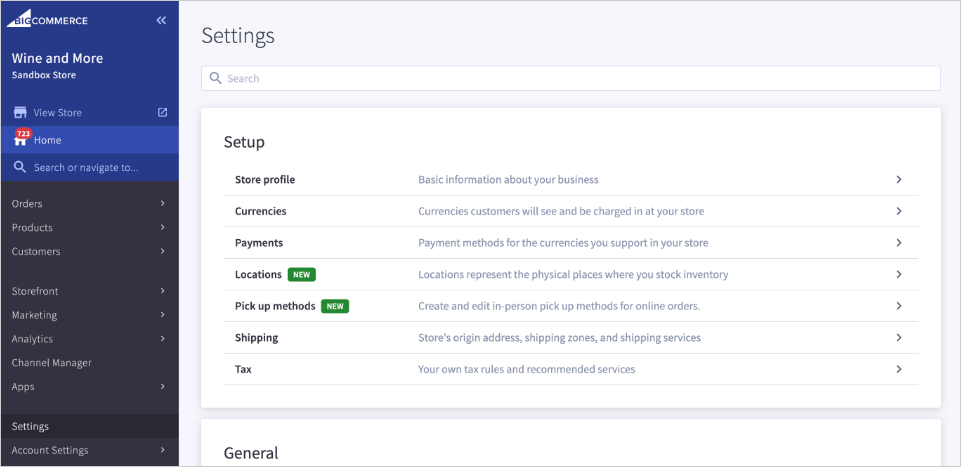Expand the Products menu chevron
Viewport: 961px width, 467px height.
tap(162, 227)
